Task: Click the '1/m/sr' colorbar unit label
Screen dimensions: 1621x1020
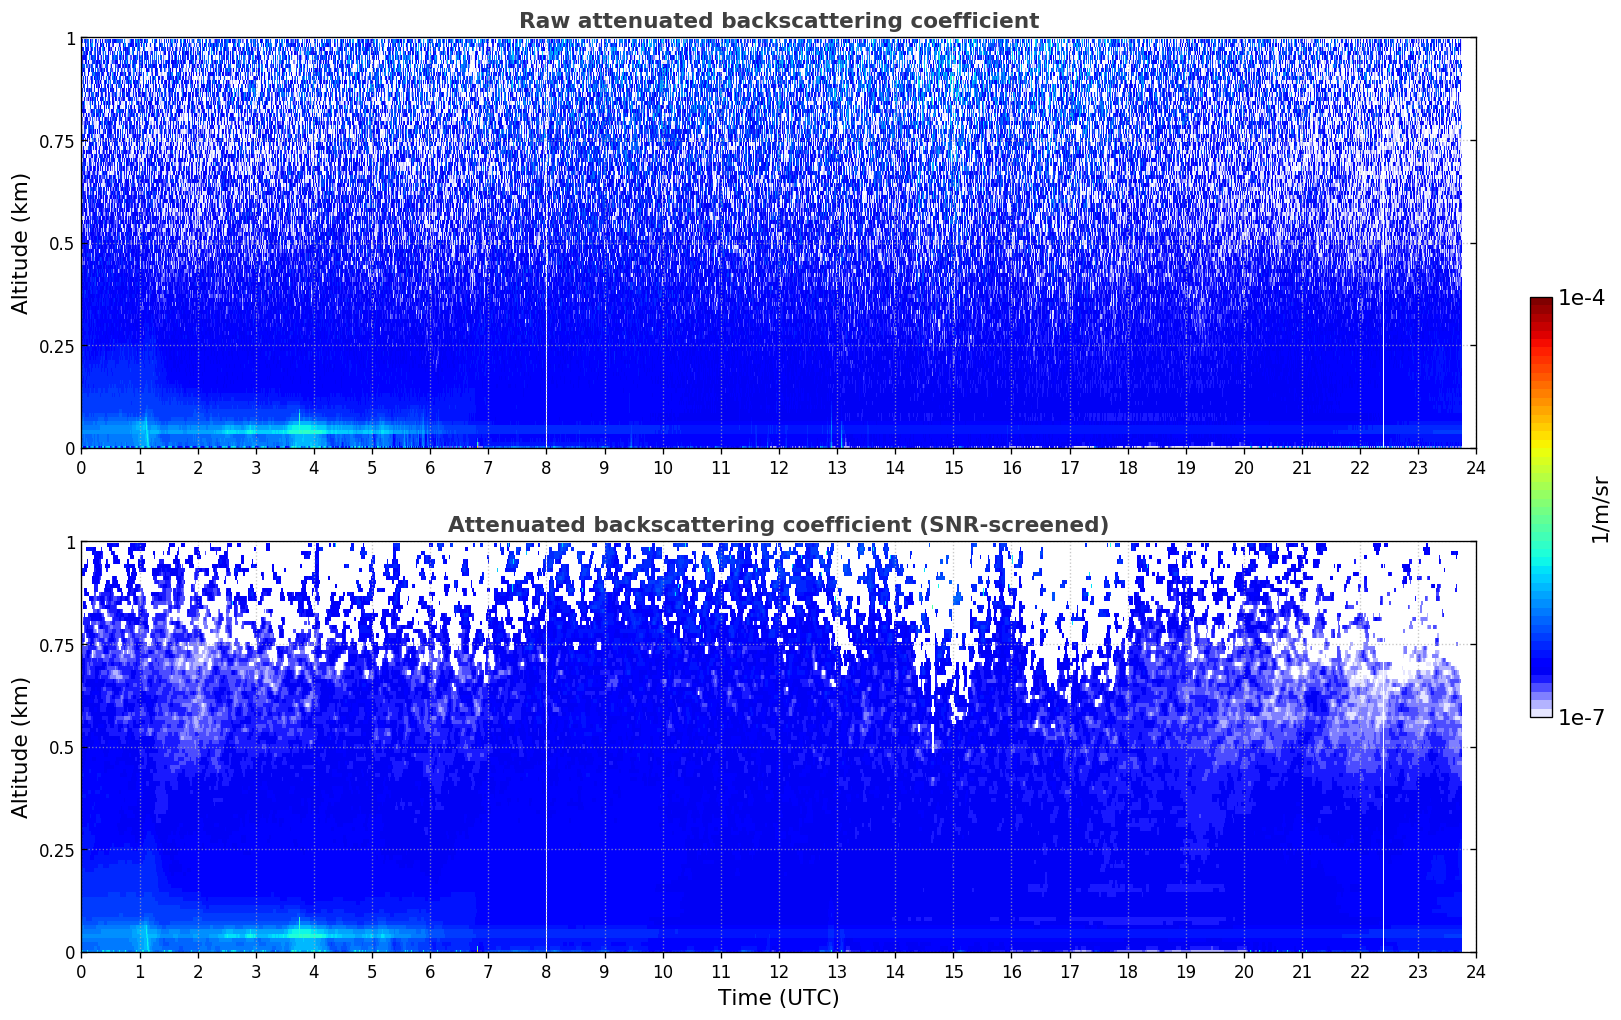Action: coord(1600,509)
